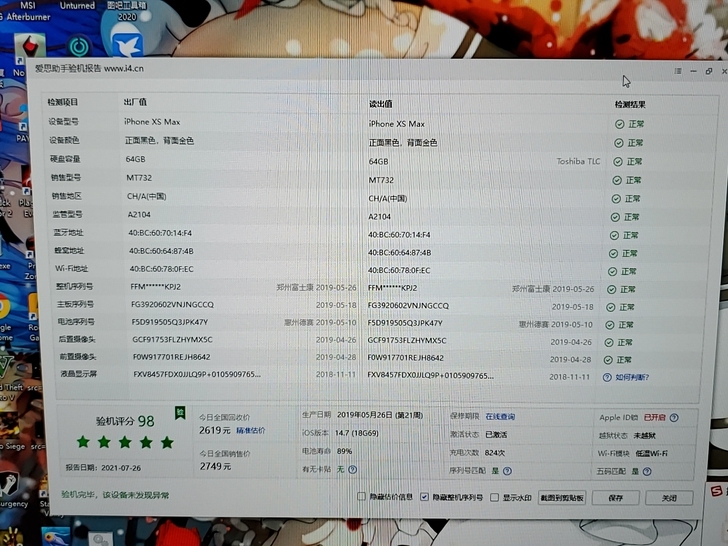
Task: Click the 检测项目 column header
Action: click(63, 102)
